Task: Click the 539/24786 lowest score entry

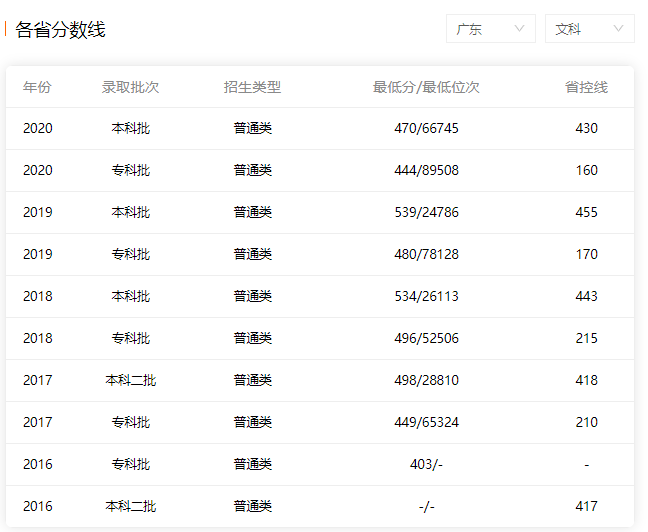Action: click(x=426, y=212)
